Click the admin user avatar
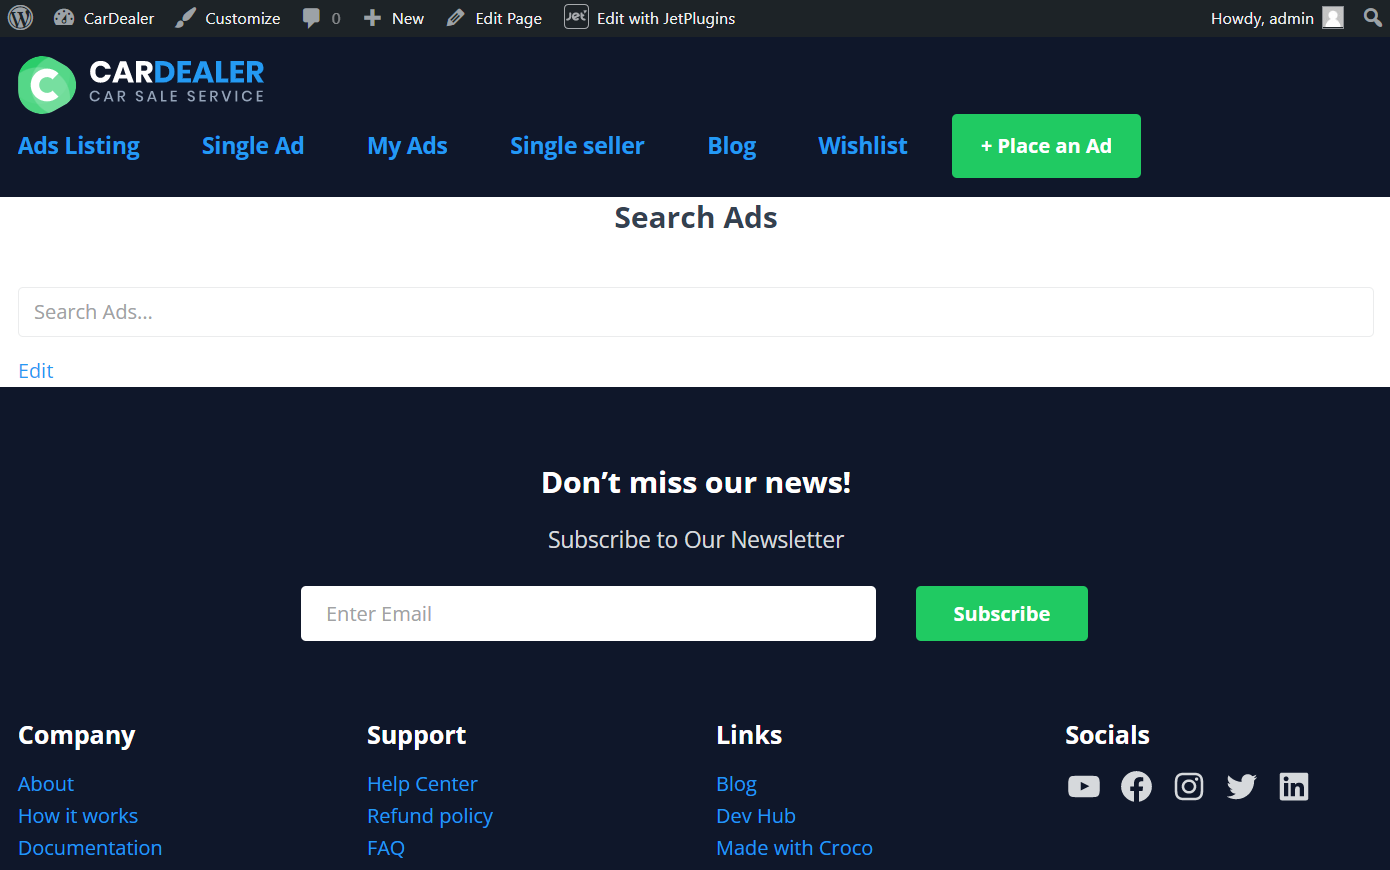The height and width of the screenshot is (870, 1390). pos(1333,18)
